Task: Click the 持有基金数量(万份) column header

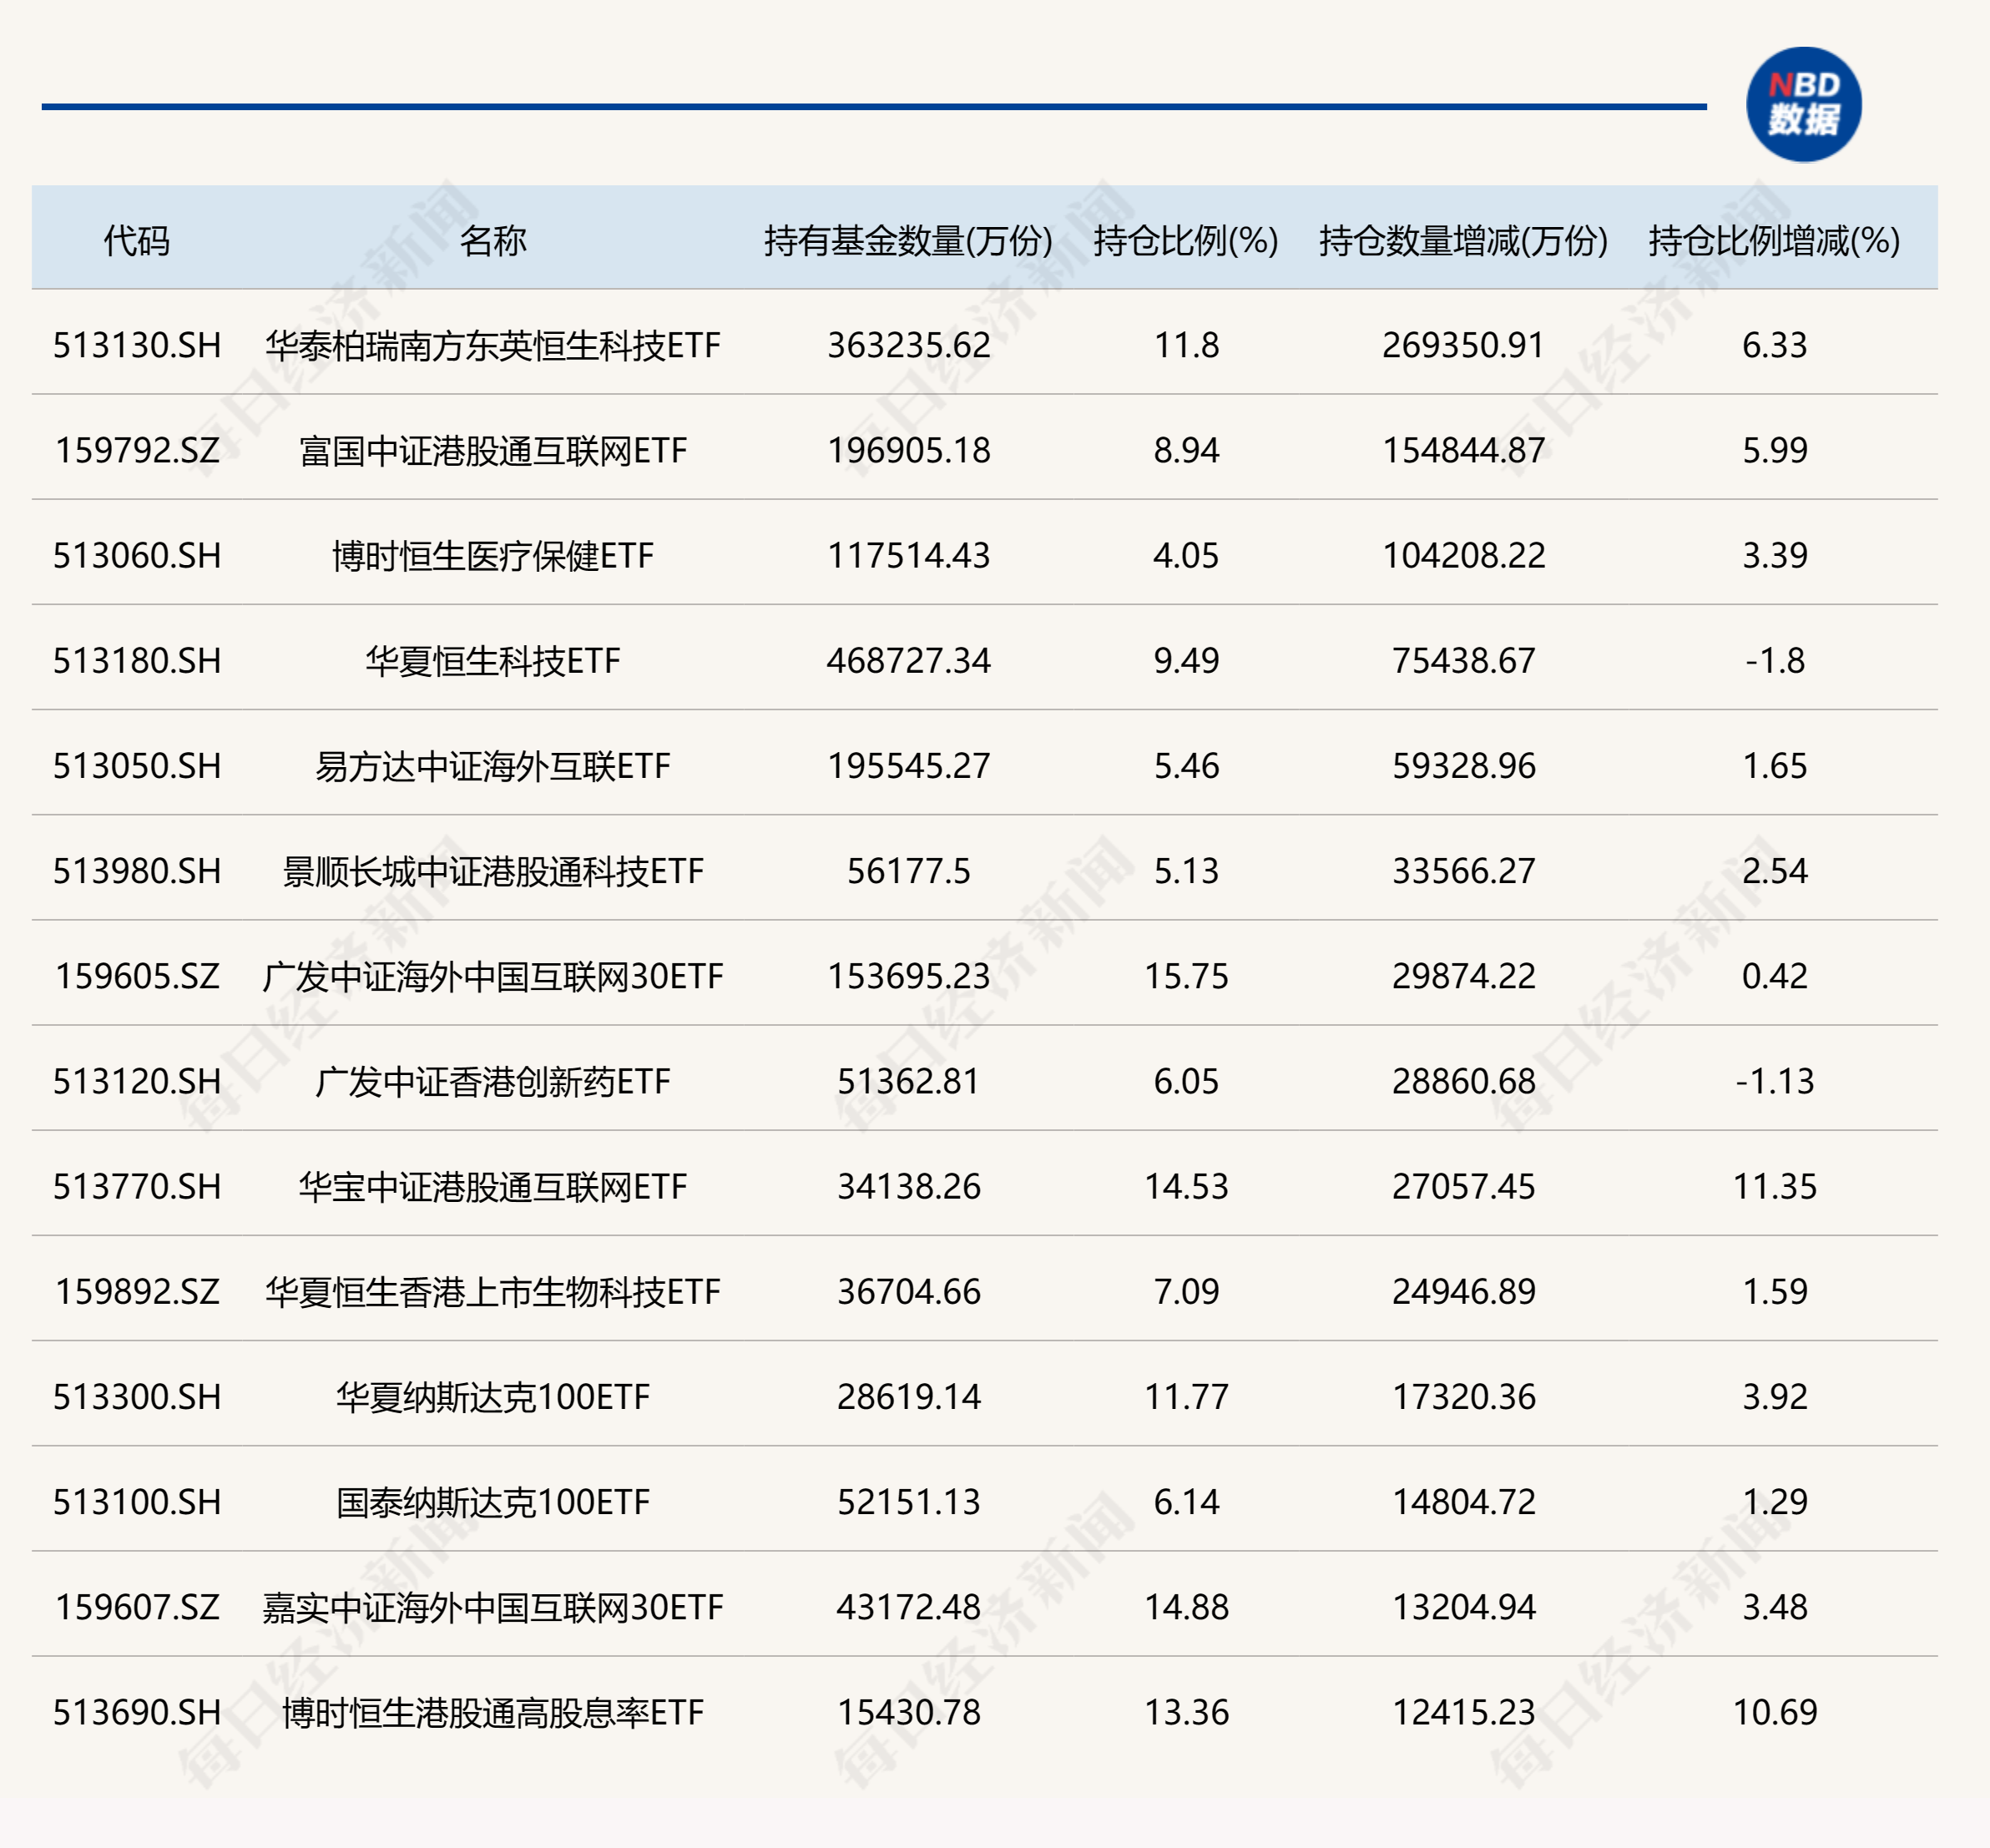Action: click(908, 241)
